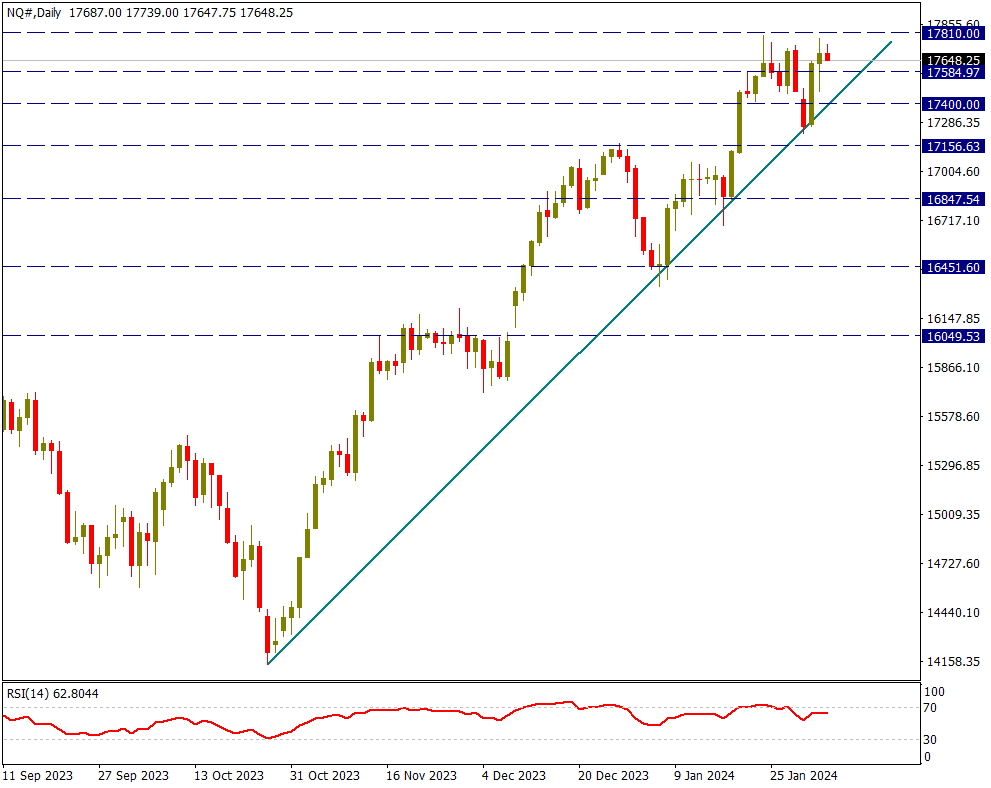Screen dimensions: 991x788
Task: Click the 17156.63 level label
Action: pyautogui.click(x=953, y=147)
